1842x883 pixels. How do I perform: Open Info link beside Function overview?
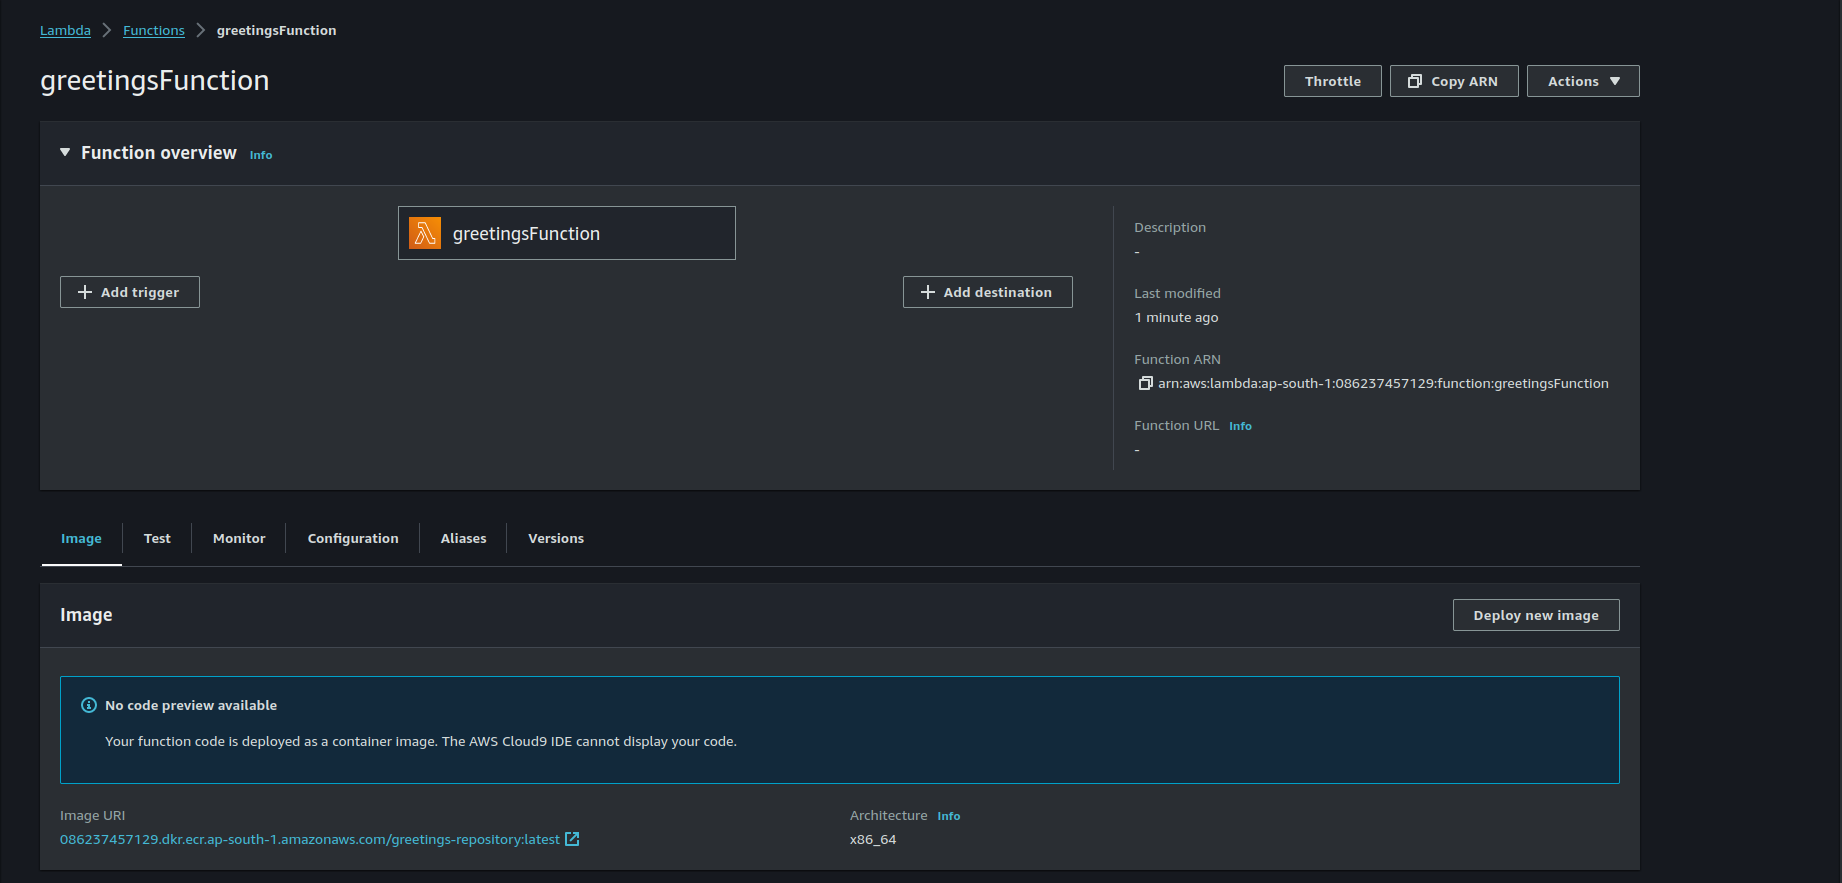pos(261,155)
